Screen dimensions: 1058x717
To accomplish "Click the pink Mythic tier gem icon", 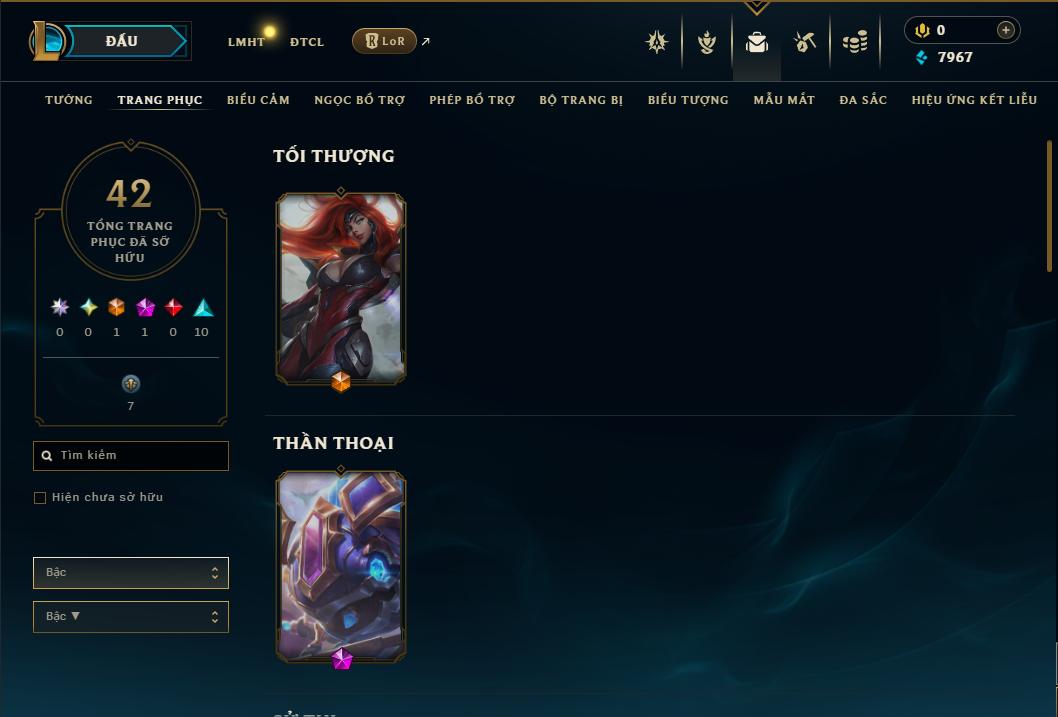I will (145, 308).
